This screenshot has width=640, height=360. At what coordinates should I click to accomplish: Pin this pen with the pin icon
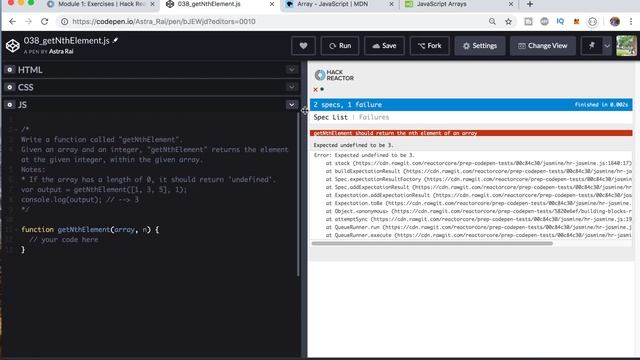point(591,46)
